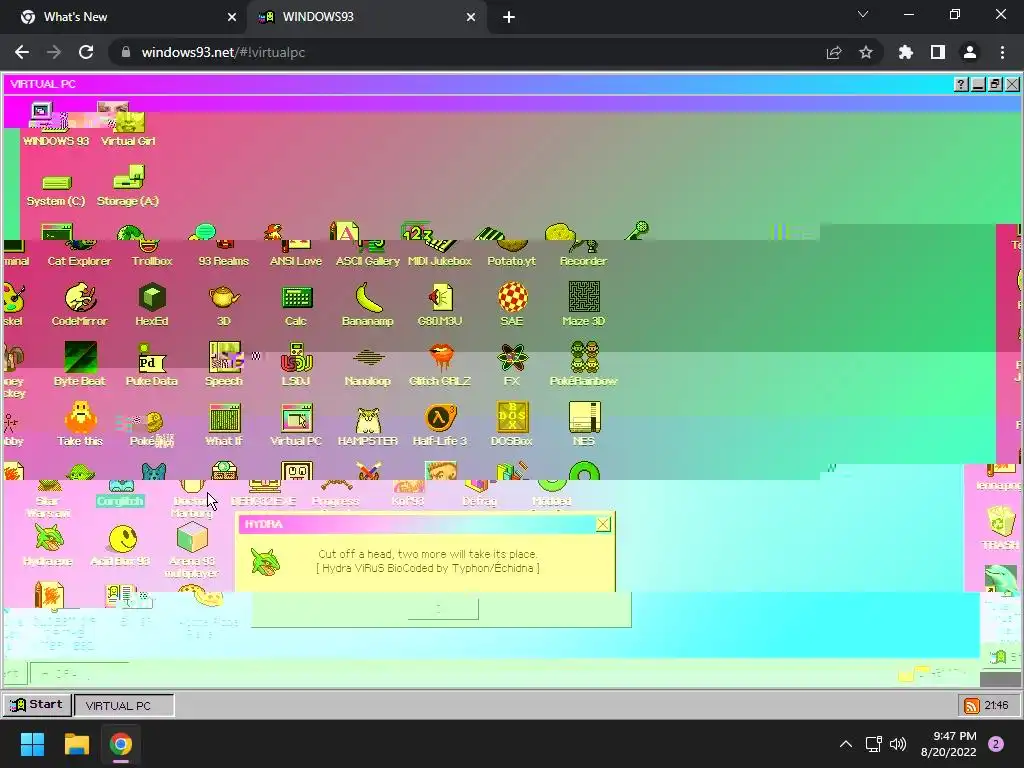Open the Half-Life 3 icon
The image size is (1024, 768).
pyautogui.click(x=440, y=424)
